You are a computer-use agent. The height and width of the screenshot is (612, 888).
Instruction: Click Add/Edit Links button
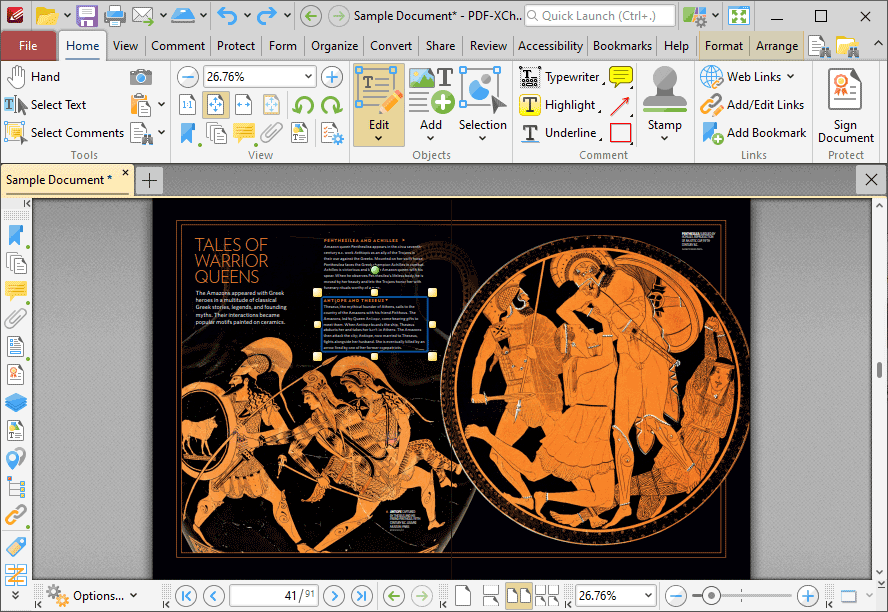tap(752, 105)
